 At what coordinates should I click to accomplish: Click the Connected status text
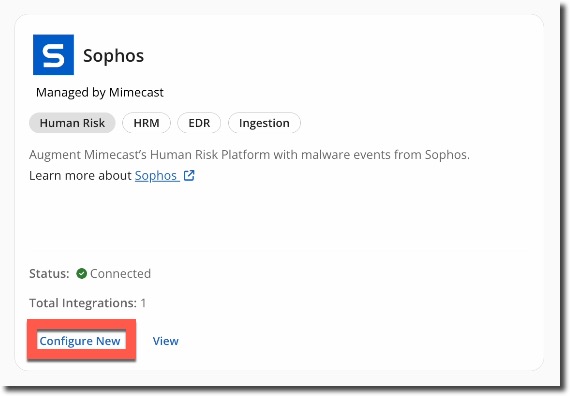point(120,273)
